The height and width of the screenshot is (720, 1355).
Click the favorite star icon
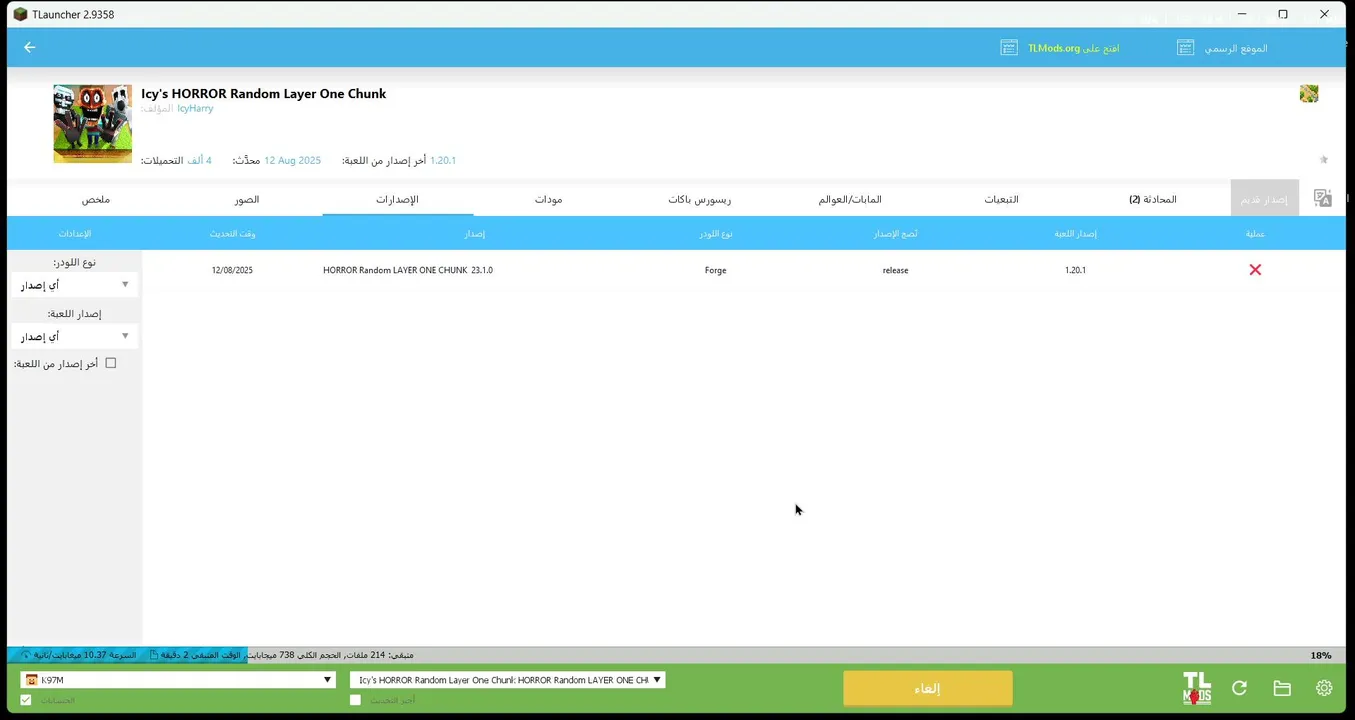1324,159
